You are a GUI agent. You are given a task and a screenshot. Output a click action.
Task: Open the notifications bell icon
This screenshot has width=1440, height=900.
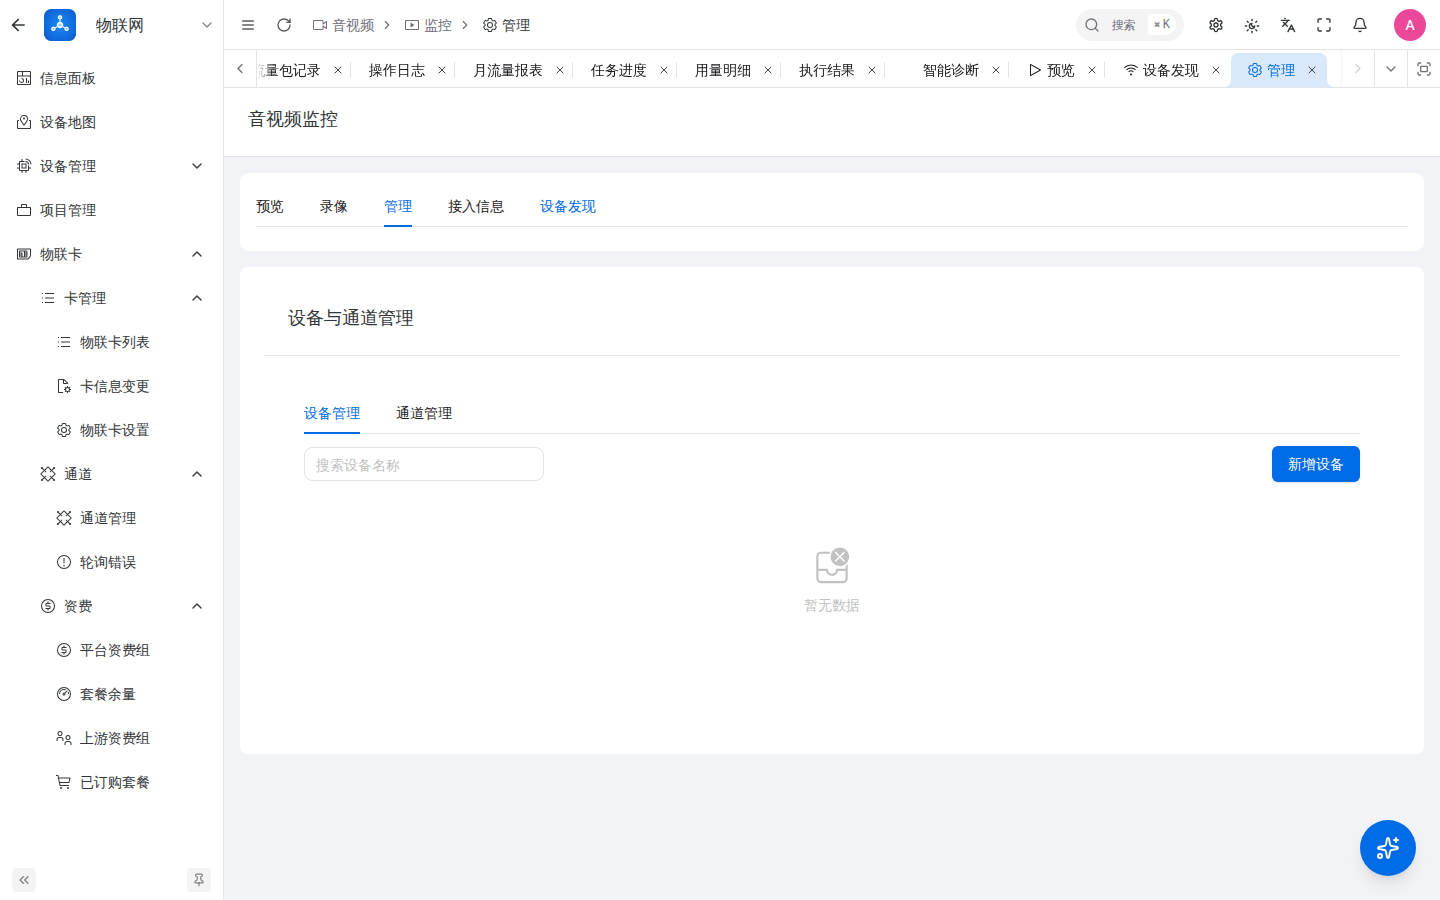tap(1360, 25)
